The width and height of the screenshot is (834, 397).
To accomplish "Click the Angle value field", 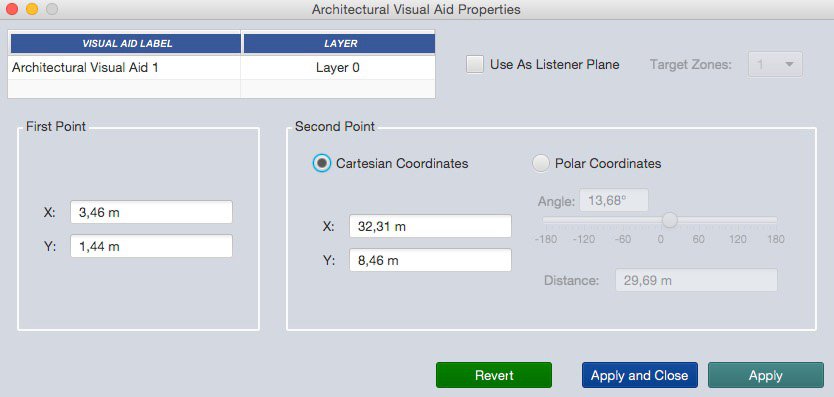I will coord(614,200).
